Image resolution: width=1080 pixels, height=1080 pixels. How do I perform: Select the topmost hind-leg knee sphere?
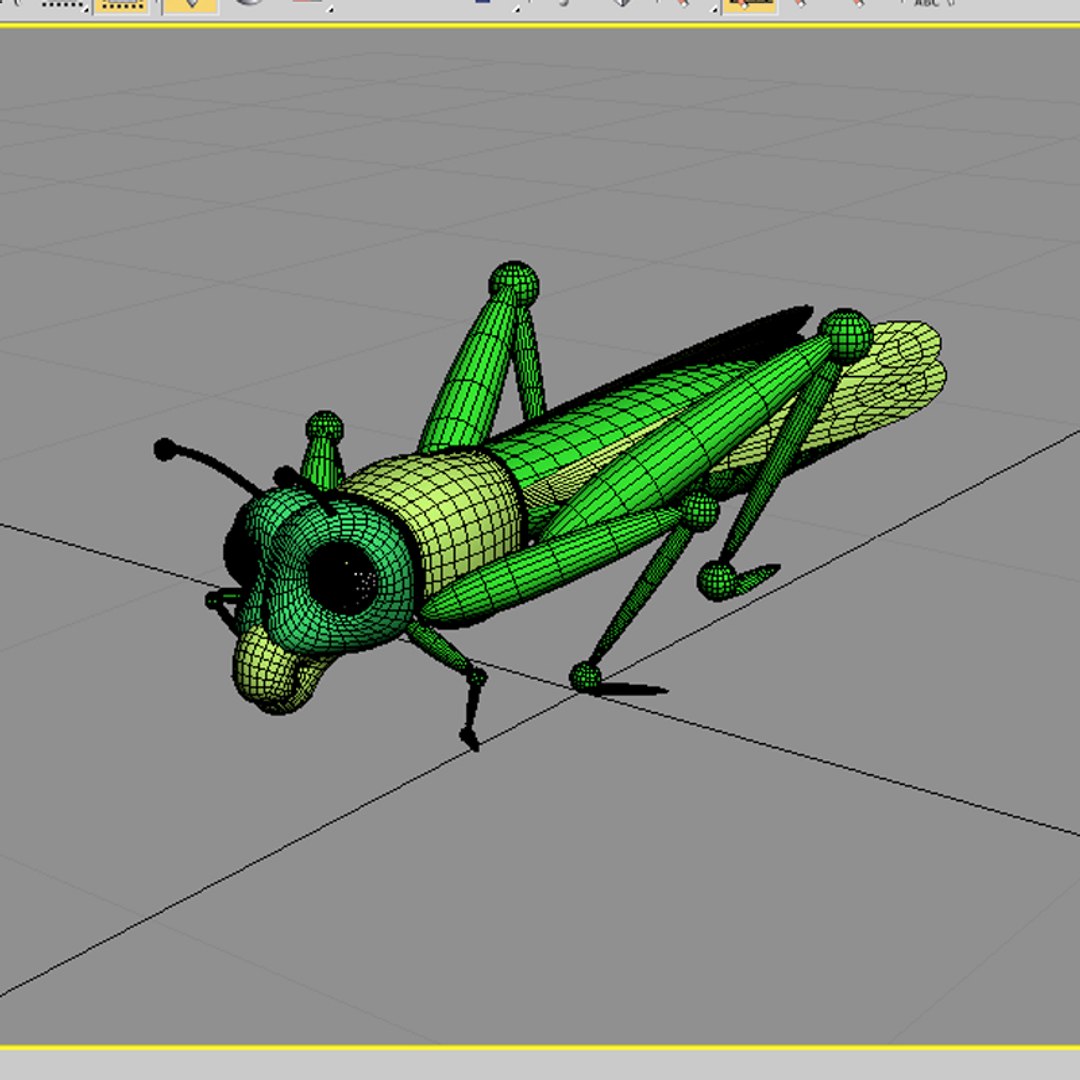tap(514, 283)
